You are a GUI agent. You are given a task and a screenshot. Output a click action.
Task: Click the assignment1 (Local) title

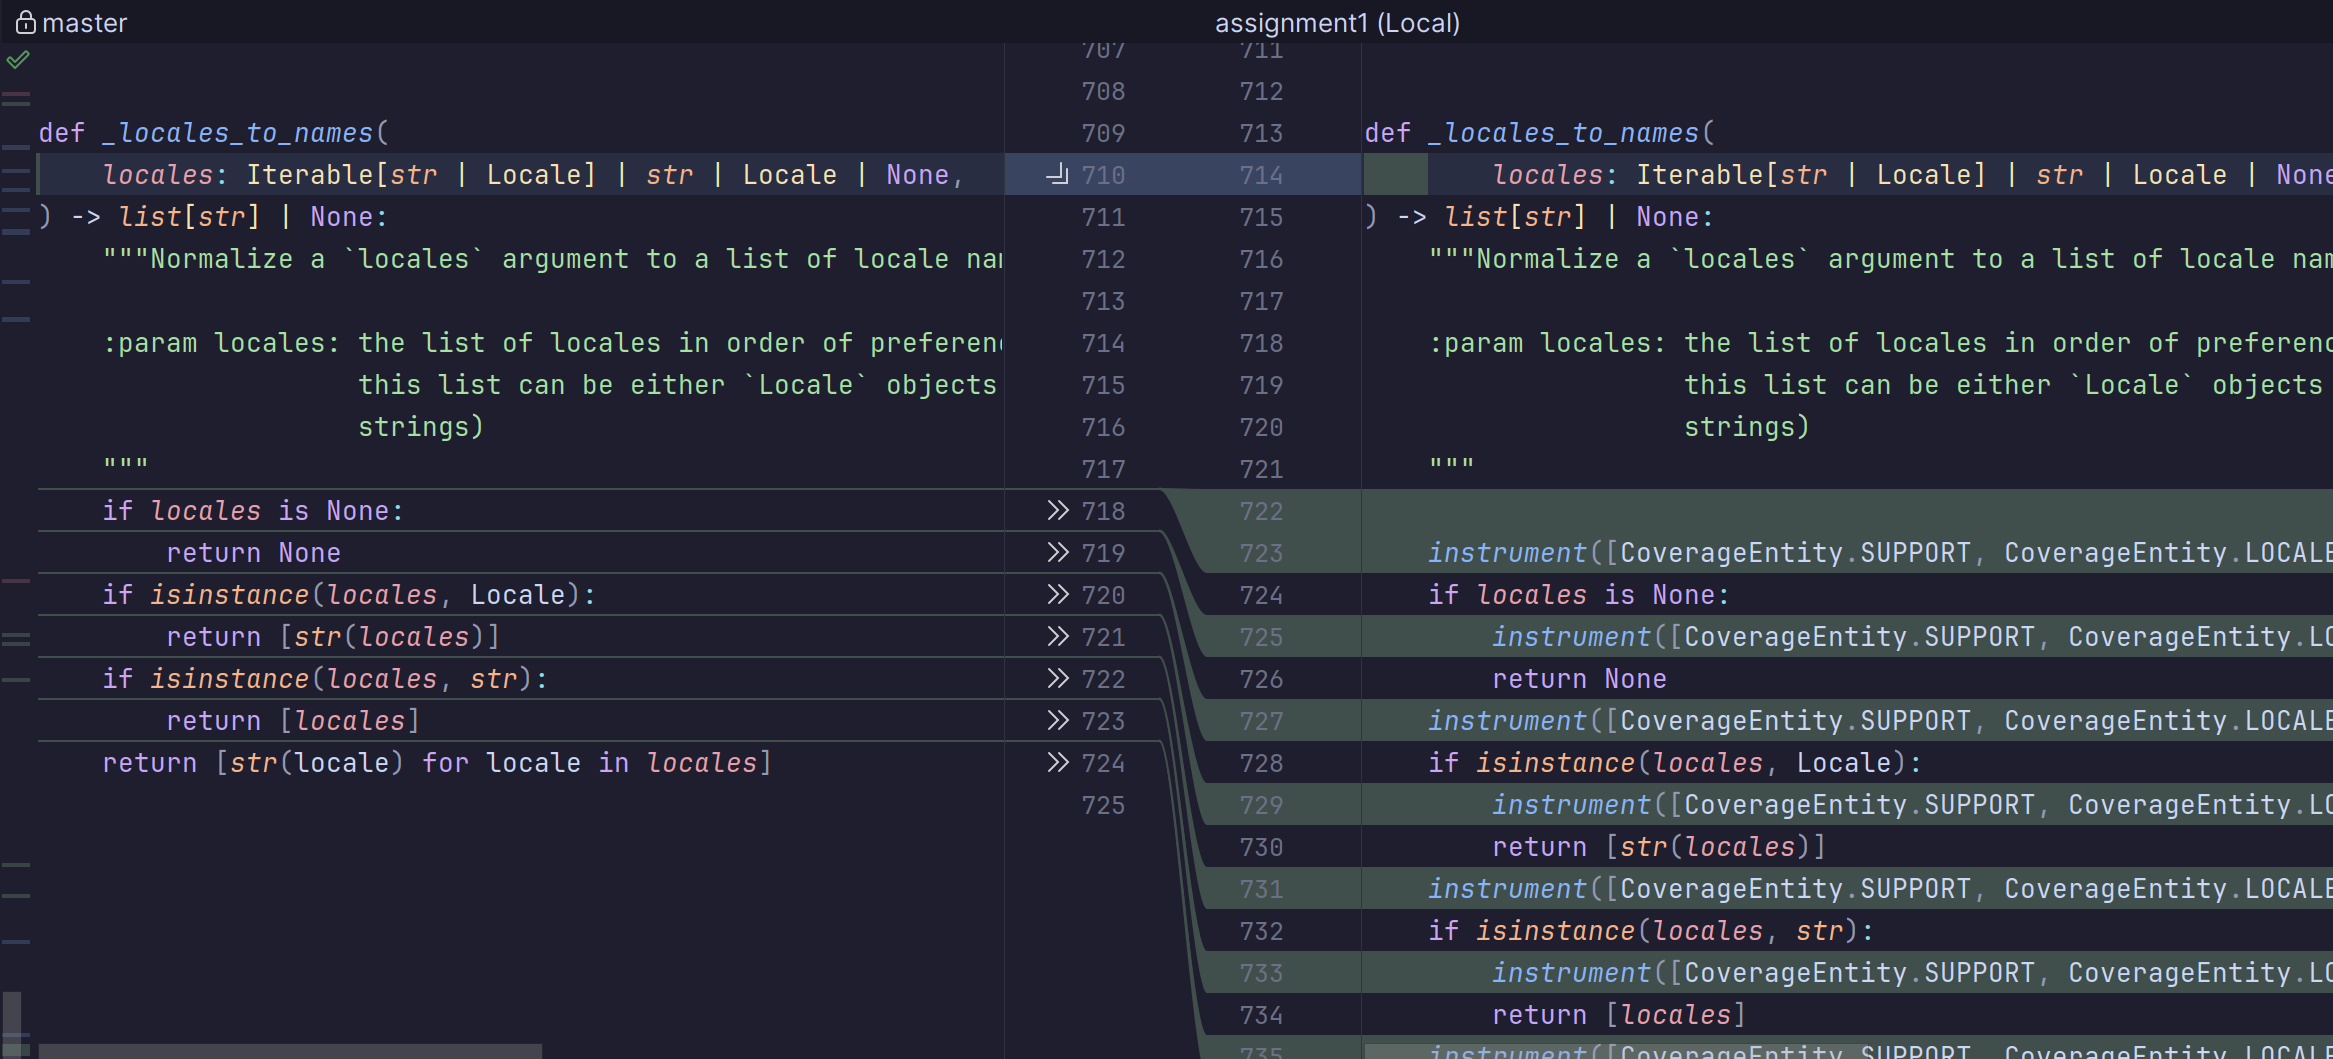point(1337,22)
